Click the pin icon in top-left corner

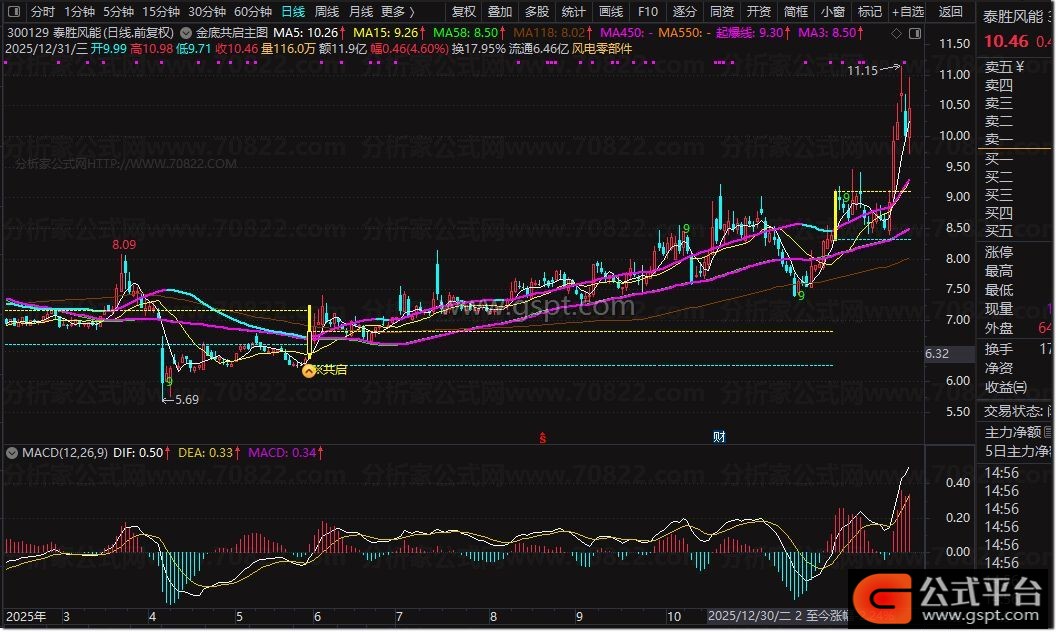click(14, 12)
